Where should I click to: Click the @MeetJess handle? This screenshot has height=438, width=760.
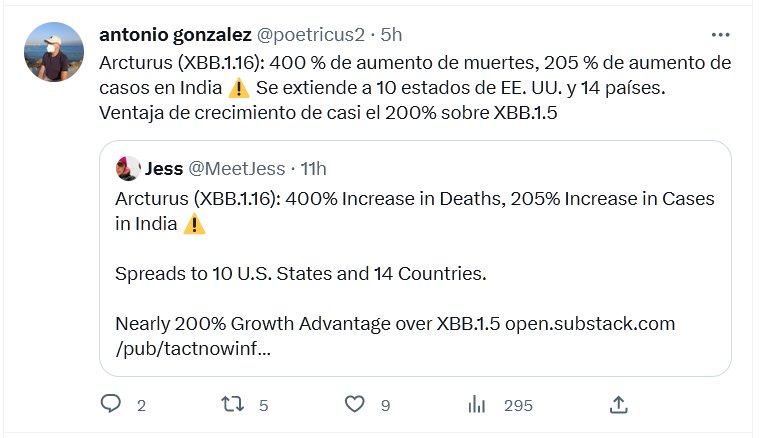[238, 169]
